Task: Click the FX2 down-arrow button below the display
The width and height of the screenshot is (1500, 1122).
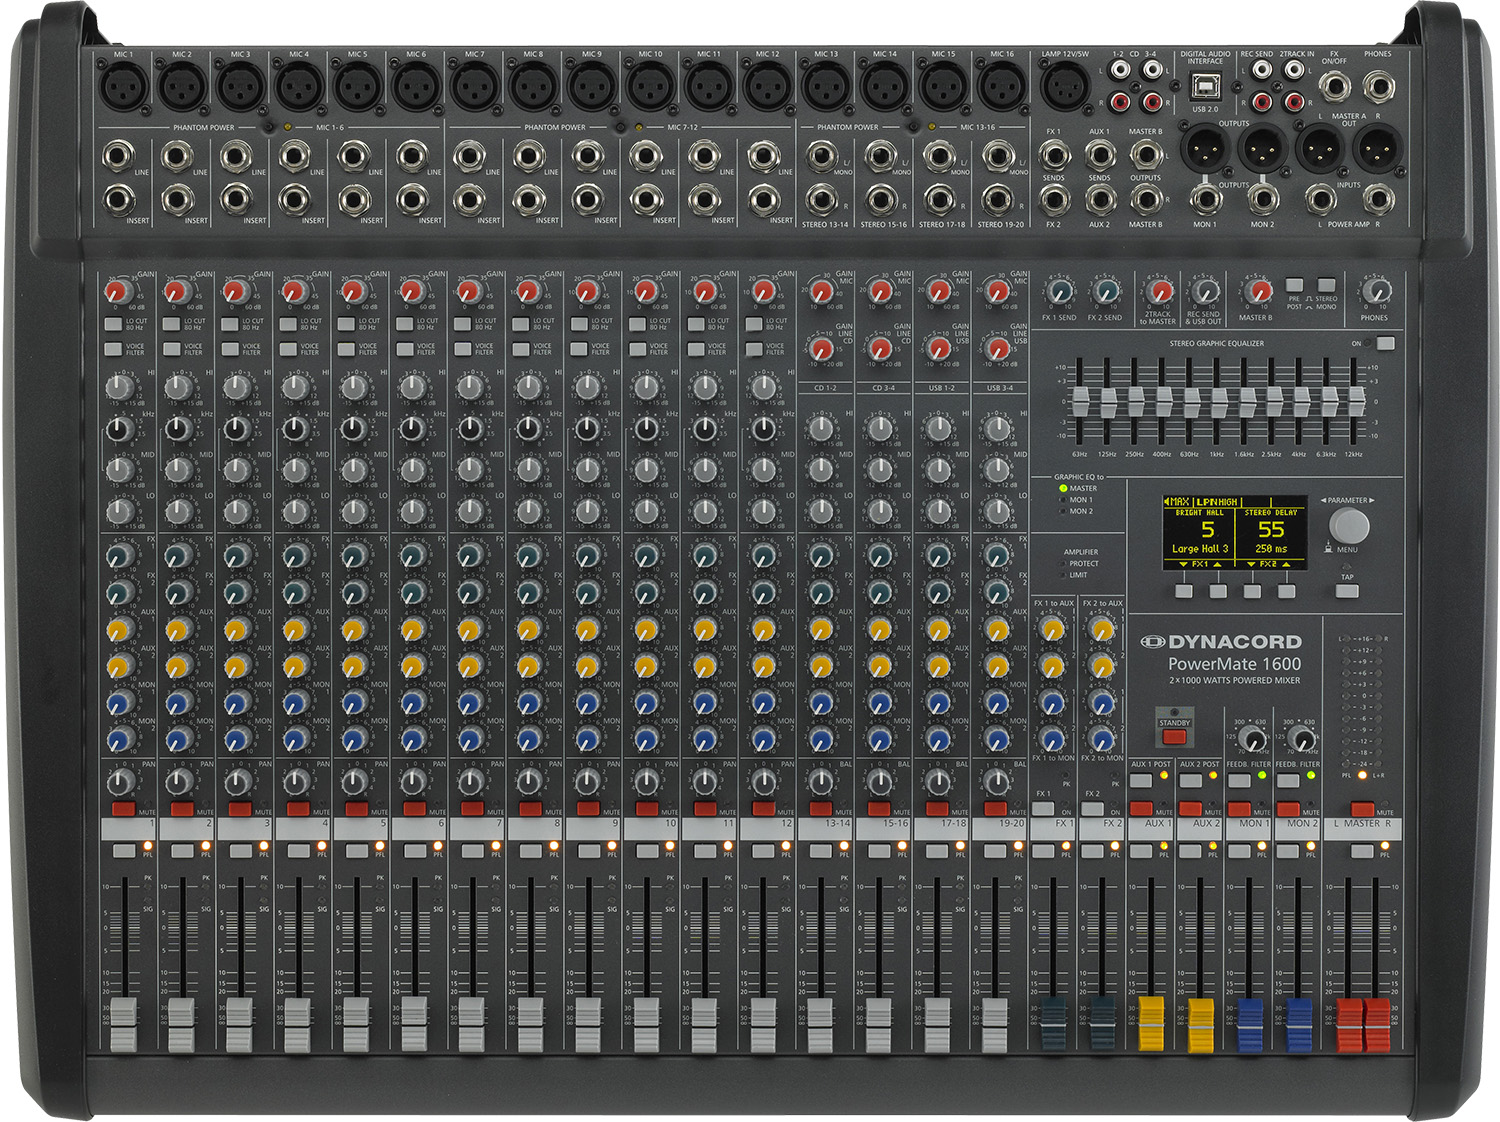Action: [x=1252, y=591]
